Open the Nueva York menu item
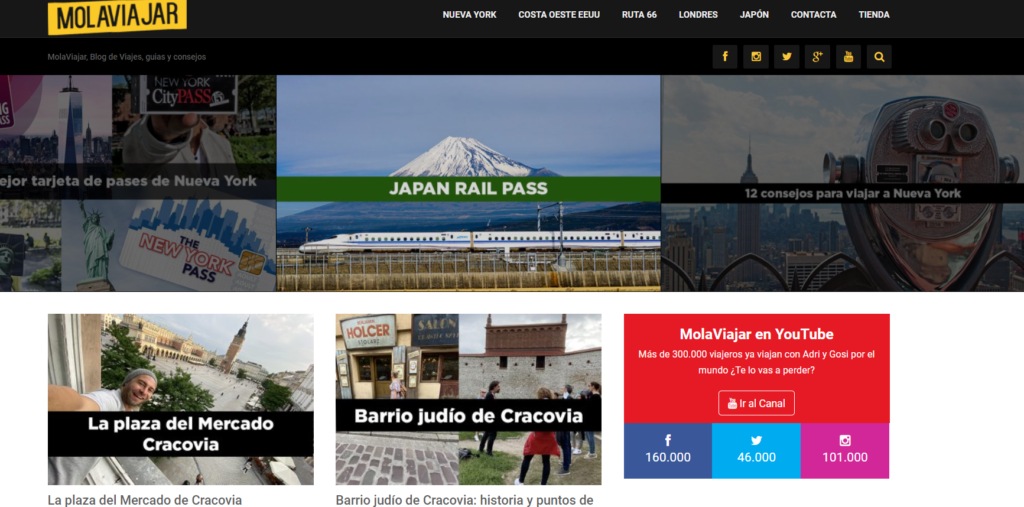The image size is (1024, 507). click(x=470, y=14)
